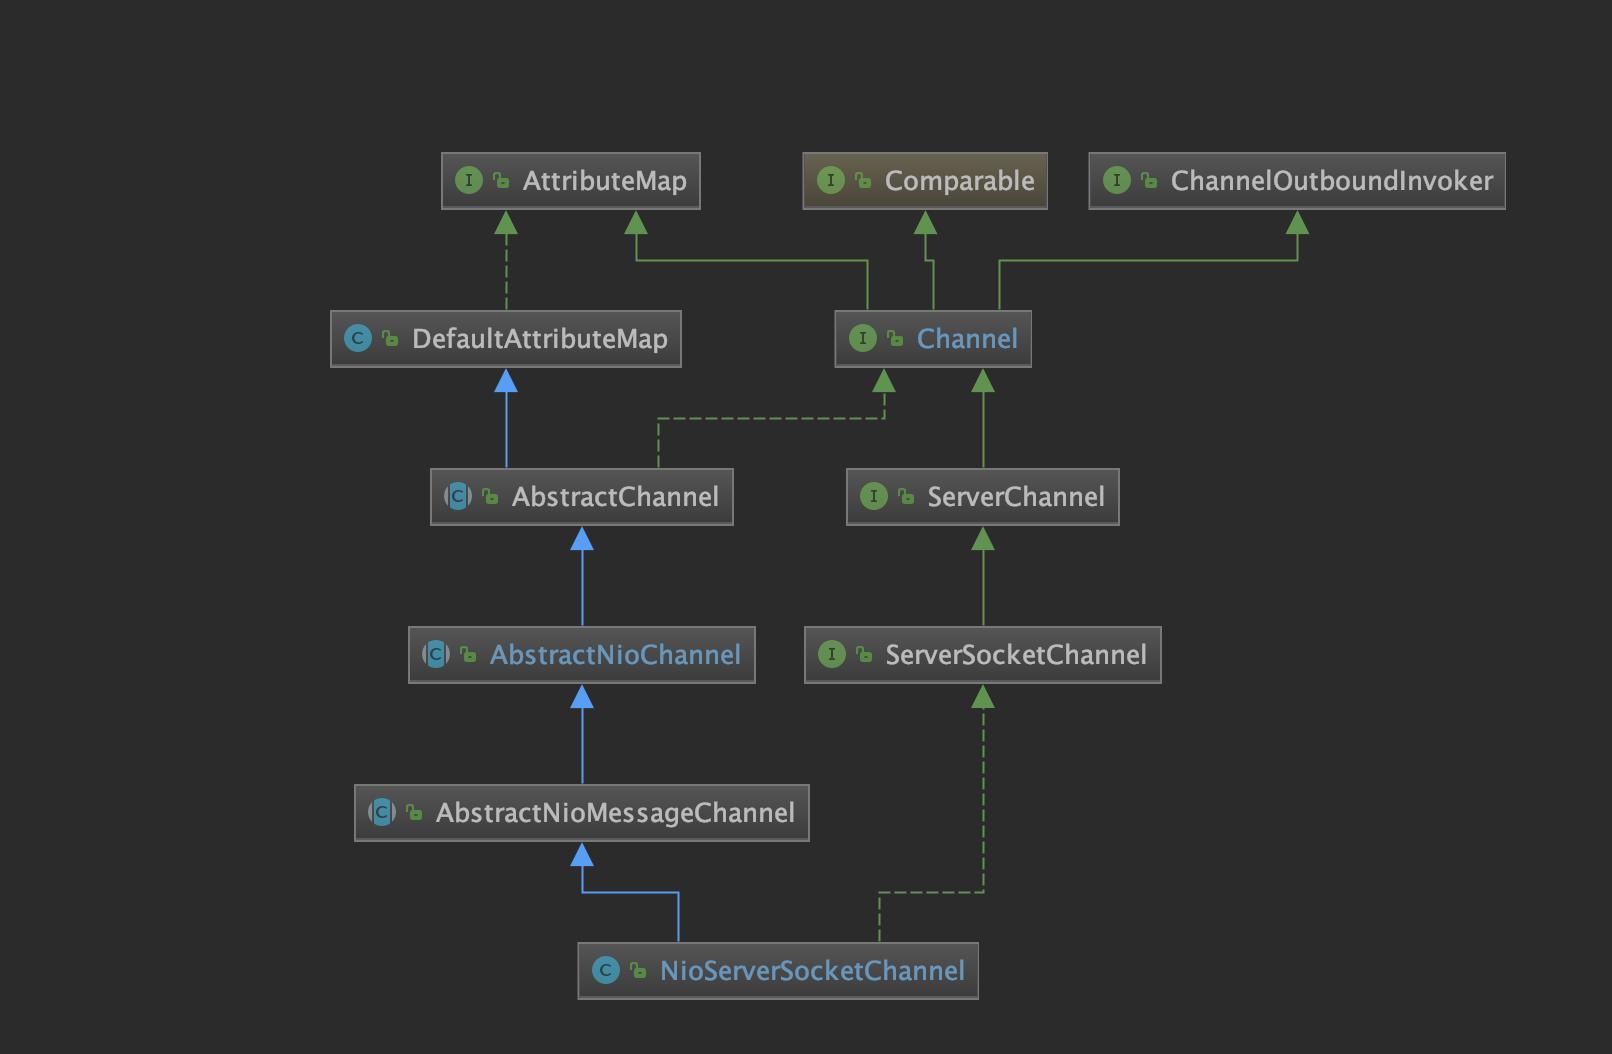Click the public lock icon on ChannelOutboundInvoker
The image size is (1612, 1054).
(1150, 181)
